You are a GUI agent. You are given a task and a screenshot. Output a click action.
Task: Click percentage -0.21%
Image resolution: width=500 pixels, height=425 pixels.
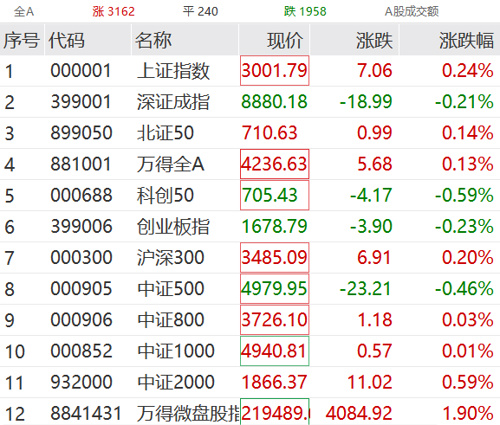point(464,102)
